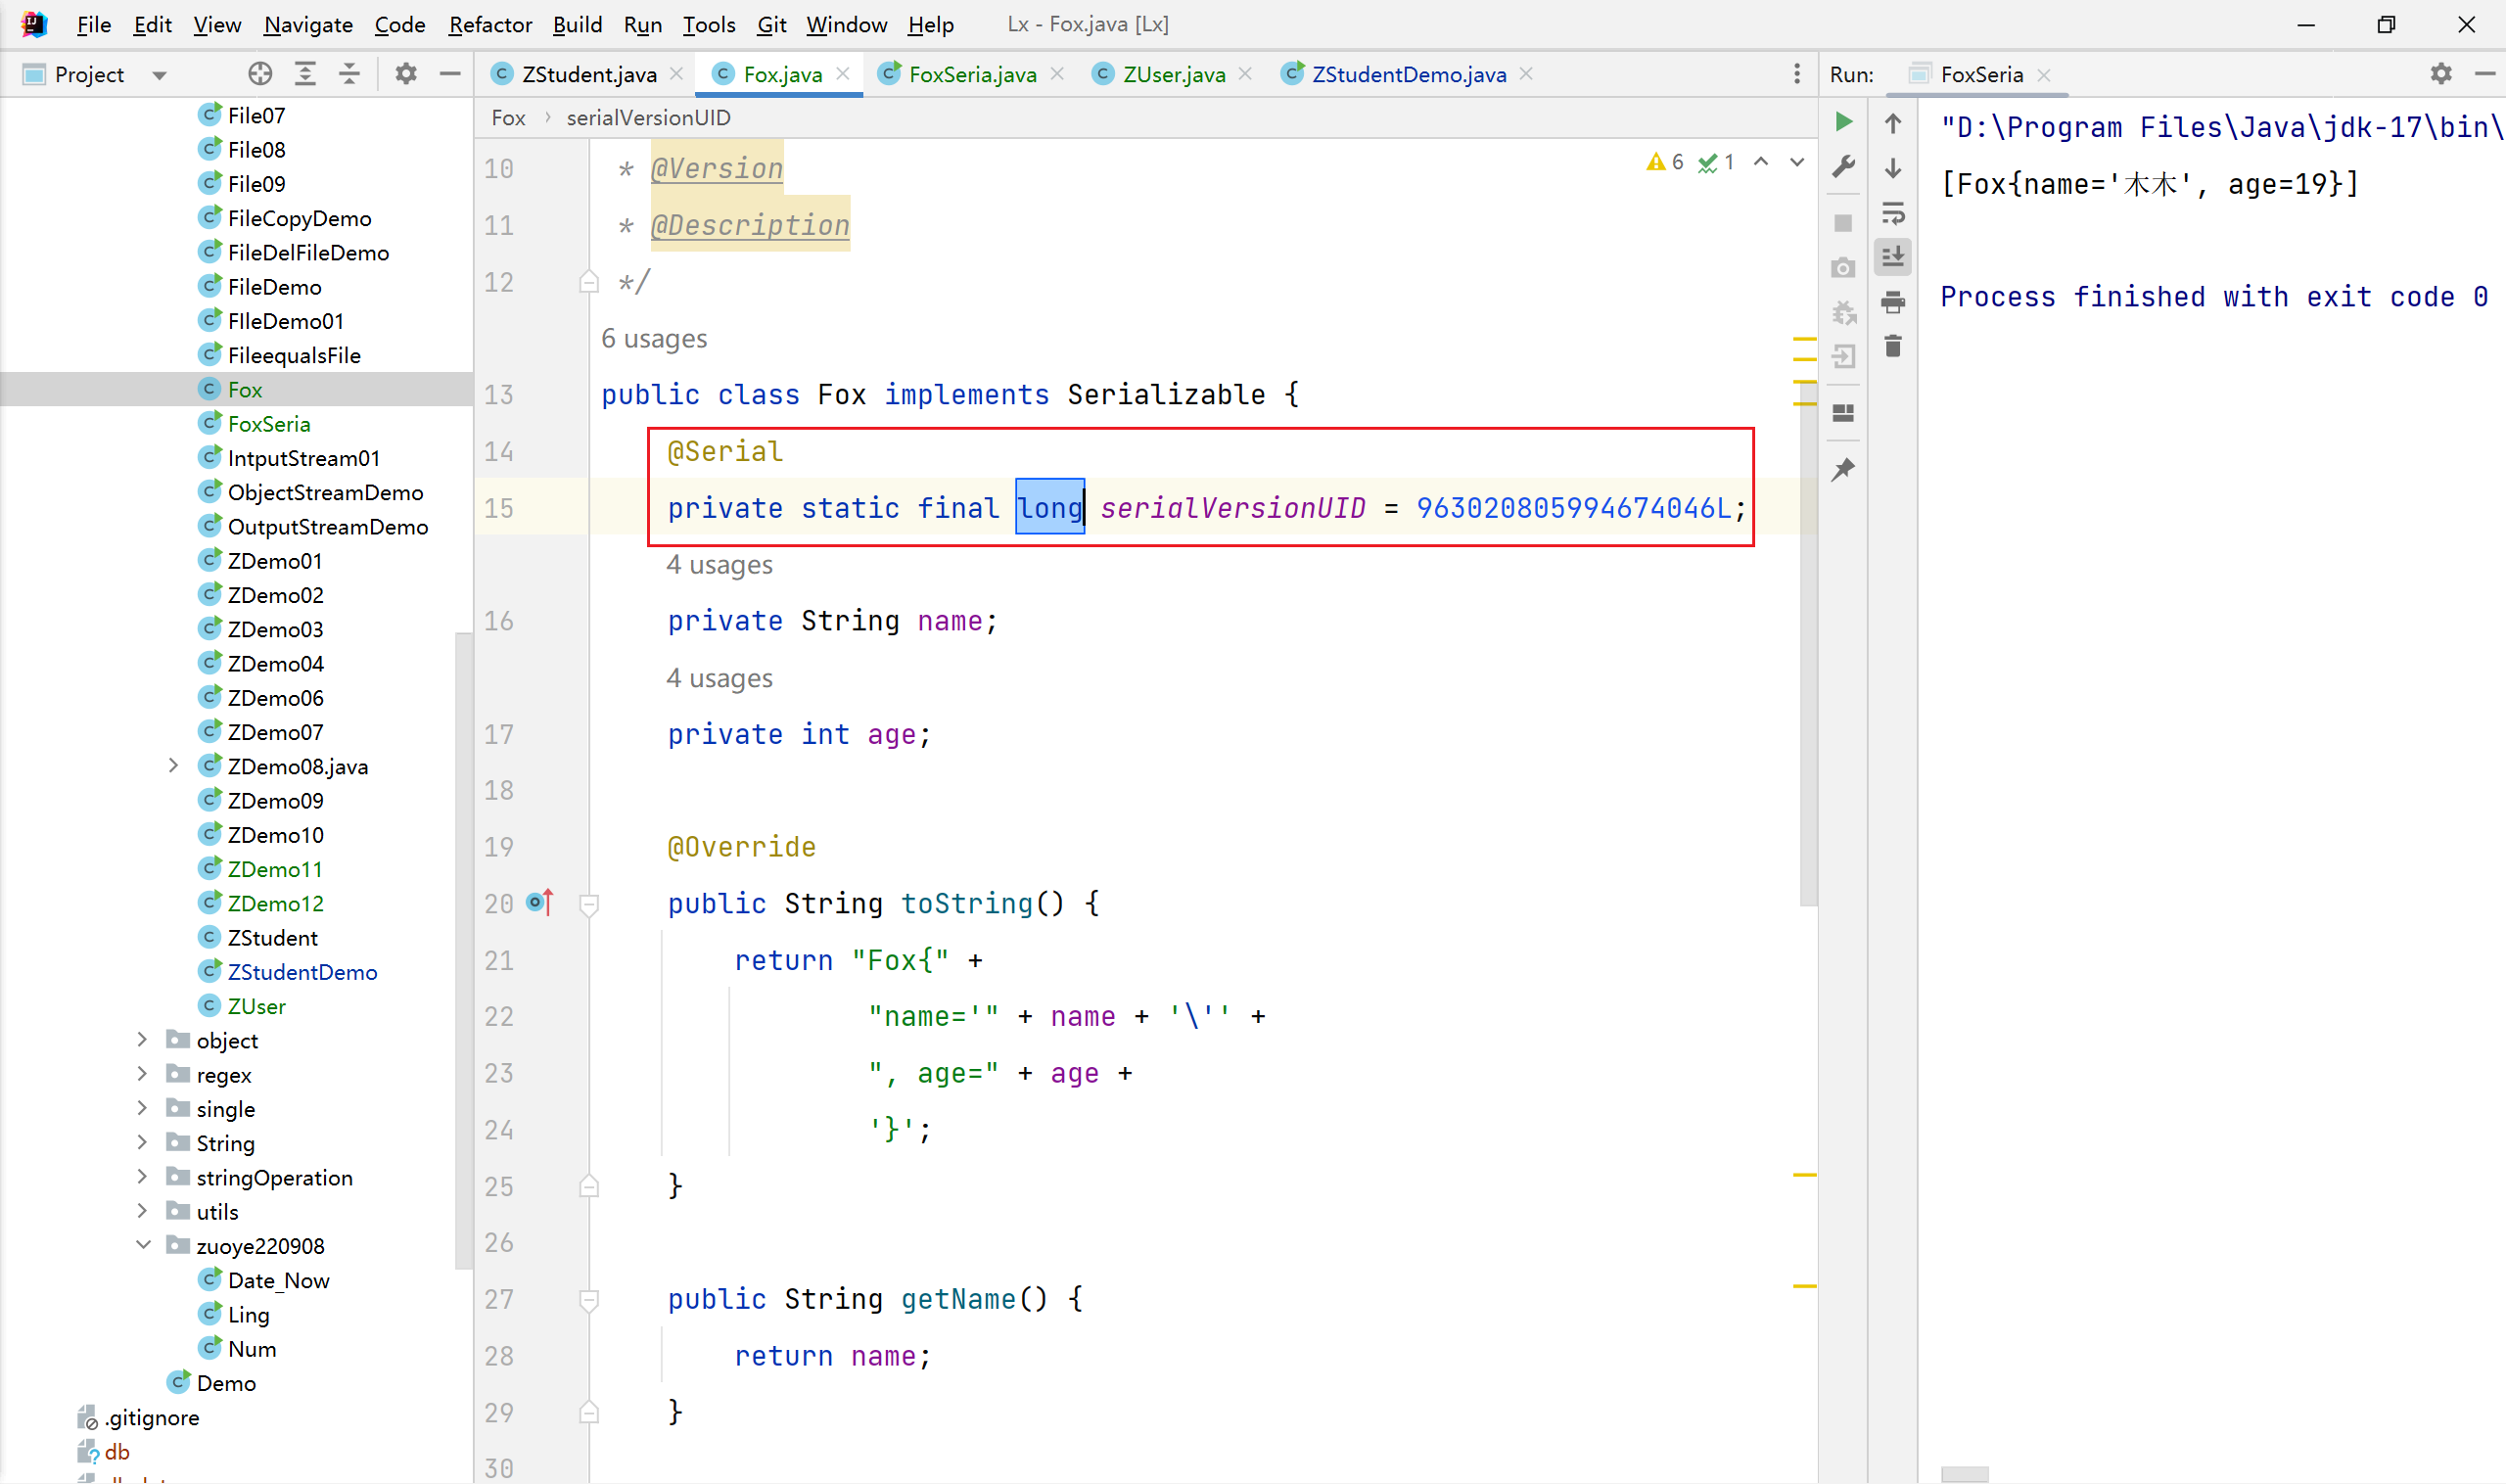This screenshot has width=2506, height=1484.
Task: Open the Project view dropdown
Action: tap(159, 75)
